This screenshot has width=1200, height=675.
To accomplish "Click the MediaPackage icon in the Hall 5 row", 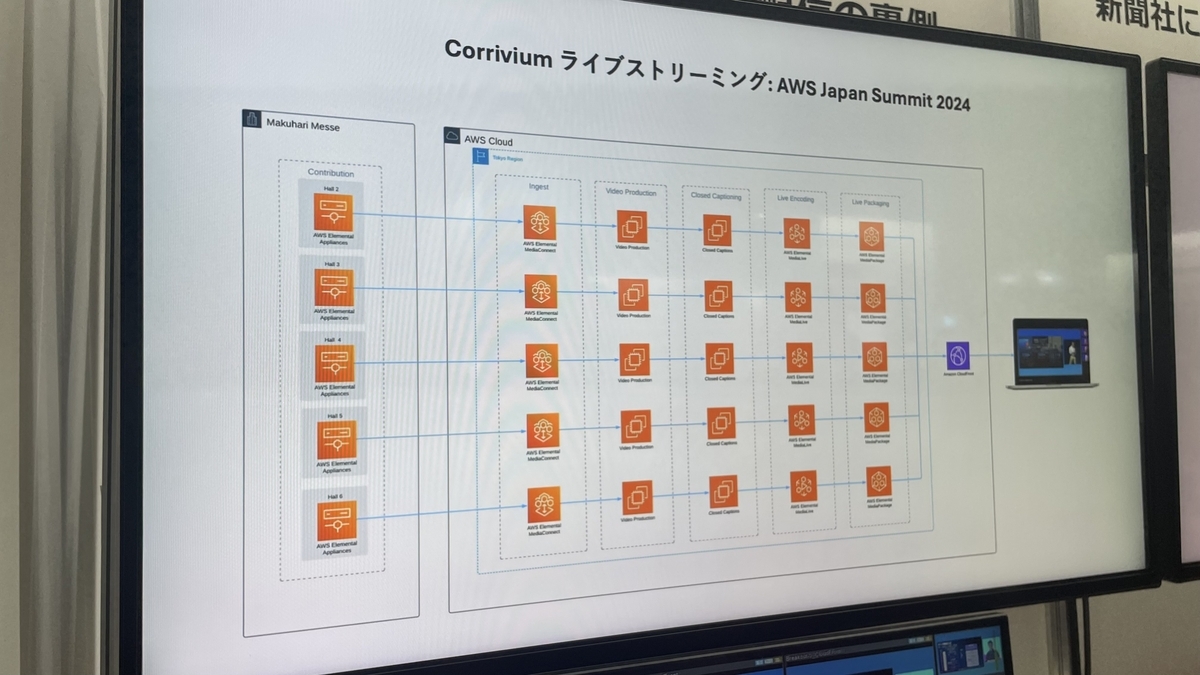I will pos(877,417).
